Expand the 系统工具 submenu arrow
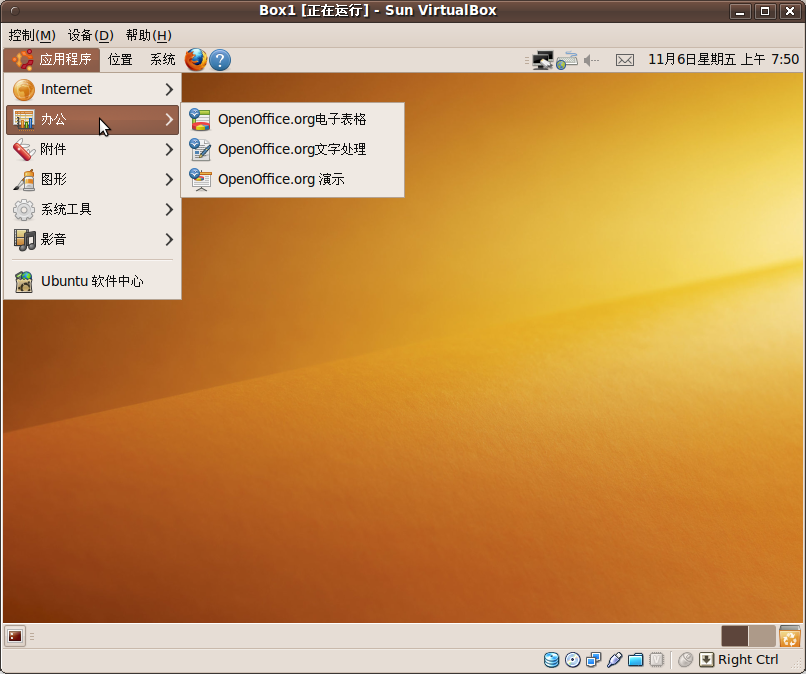Screen dimensions: 806x674 169,209
